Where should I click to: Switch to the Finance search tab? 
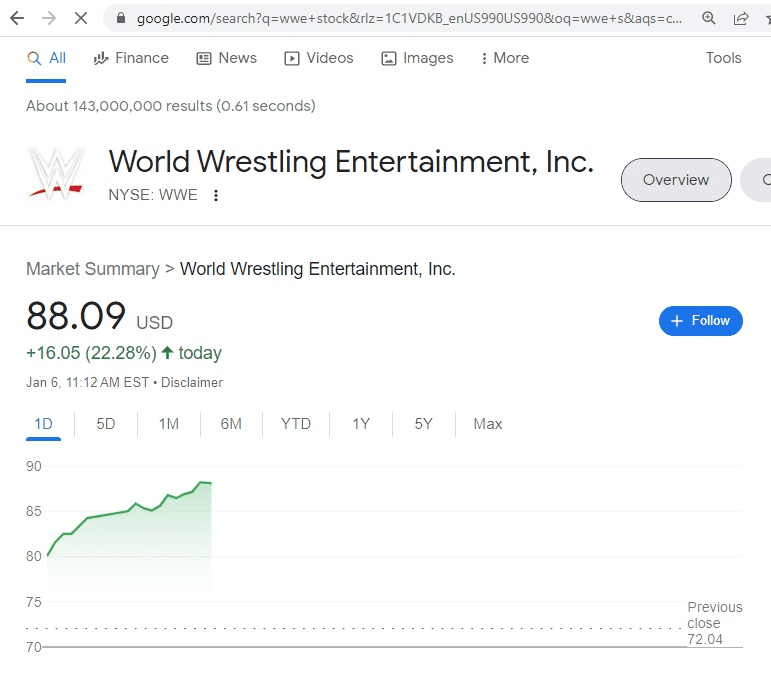131,58
